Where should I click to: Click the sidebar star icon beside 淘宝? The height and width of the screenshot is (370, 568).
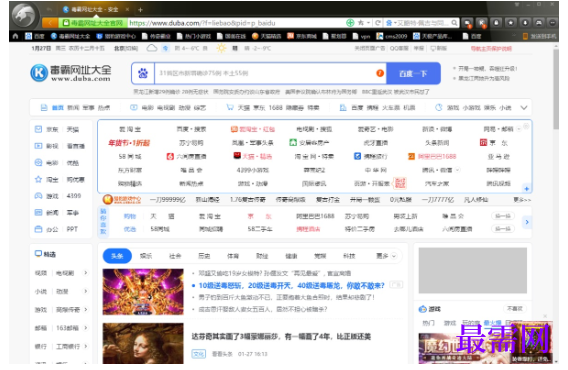tap(38, 179)
